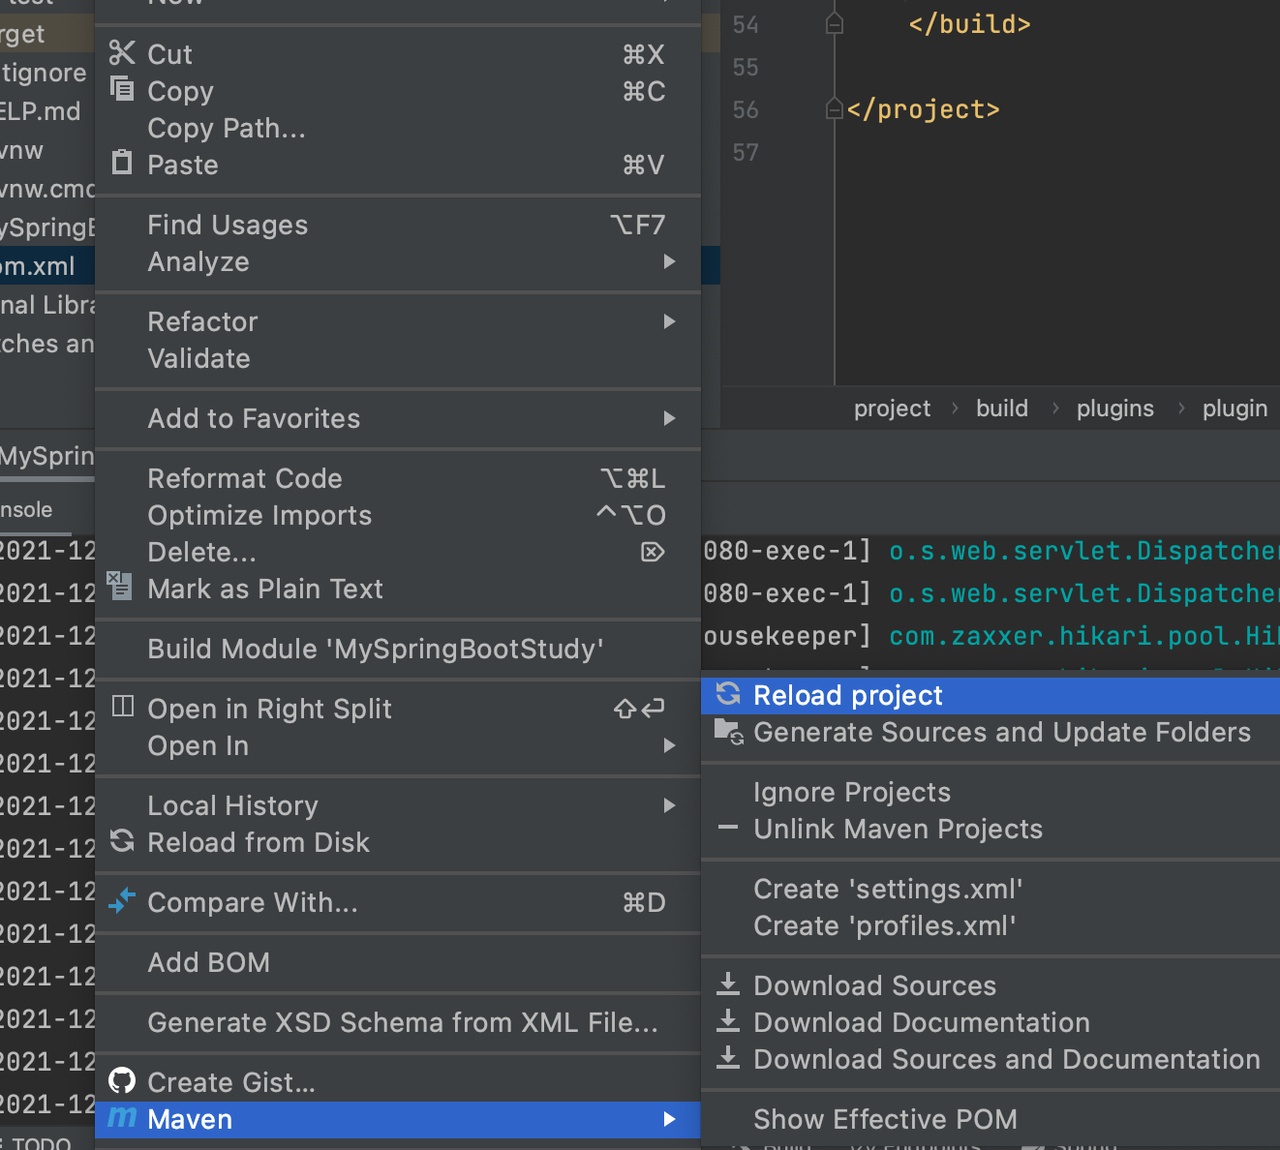The image size is (1280, 1150).
Task: Click the Reload from Disk refresh icon
Action: [x=122, y=841]
